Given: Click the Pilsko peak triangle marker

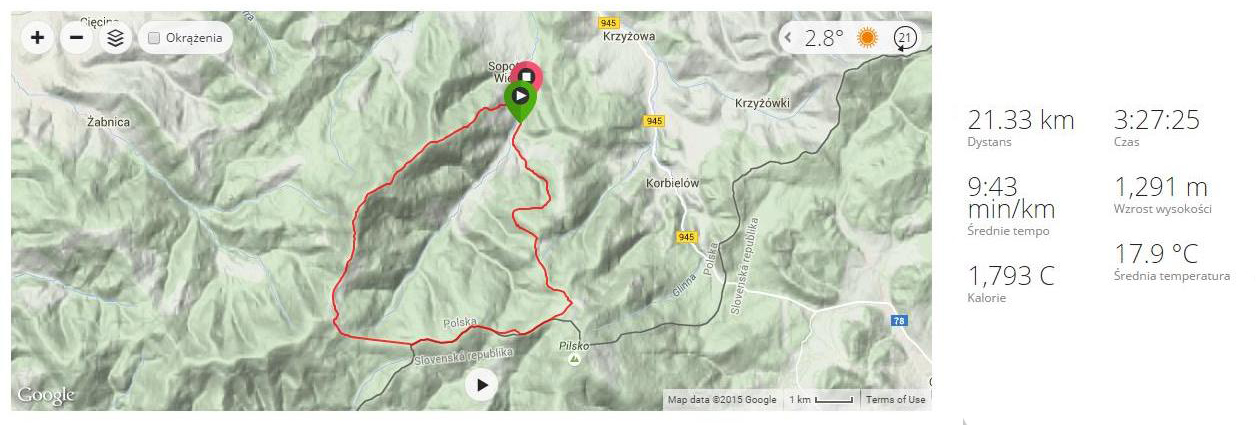Looking at the screenshot, I should 573,358.
